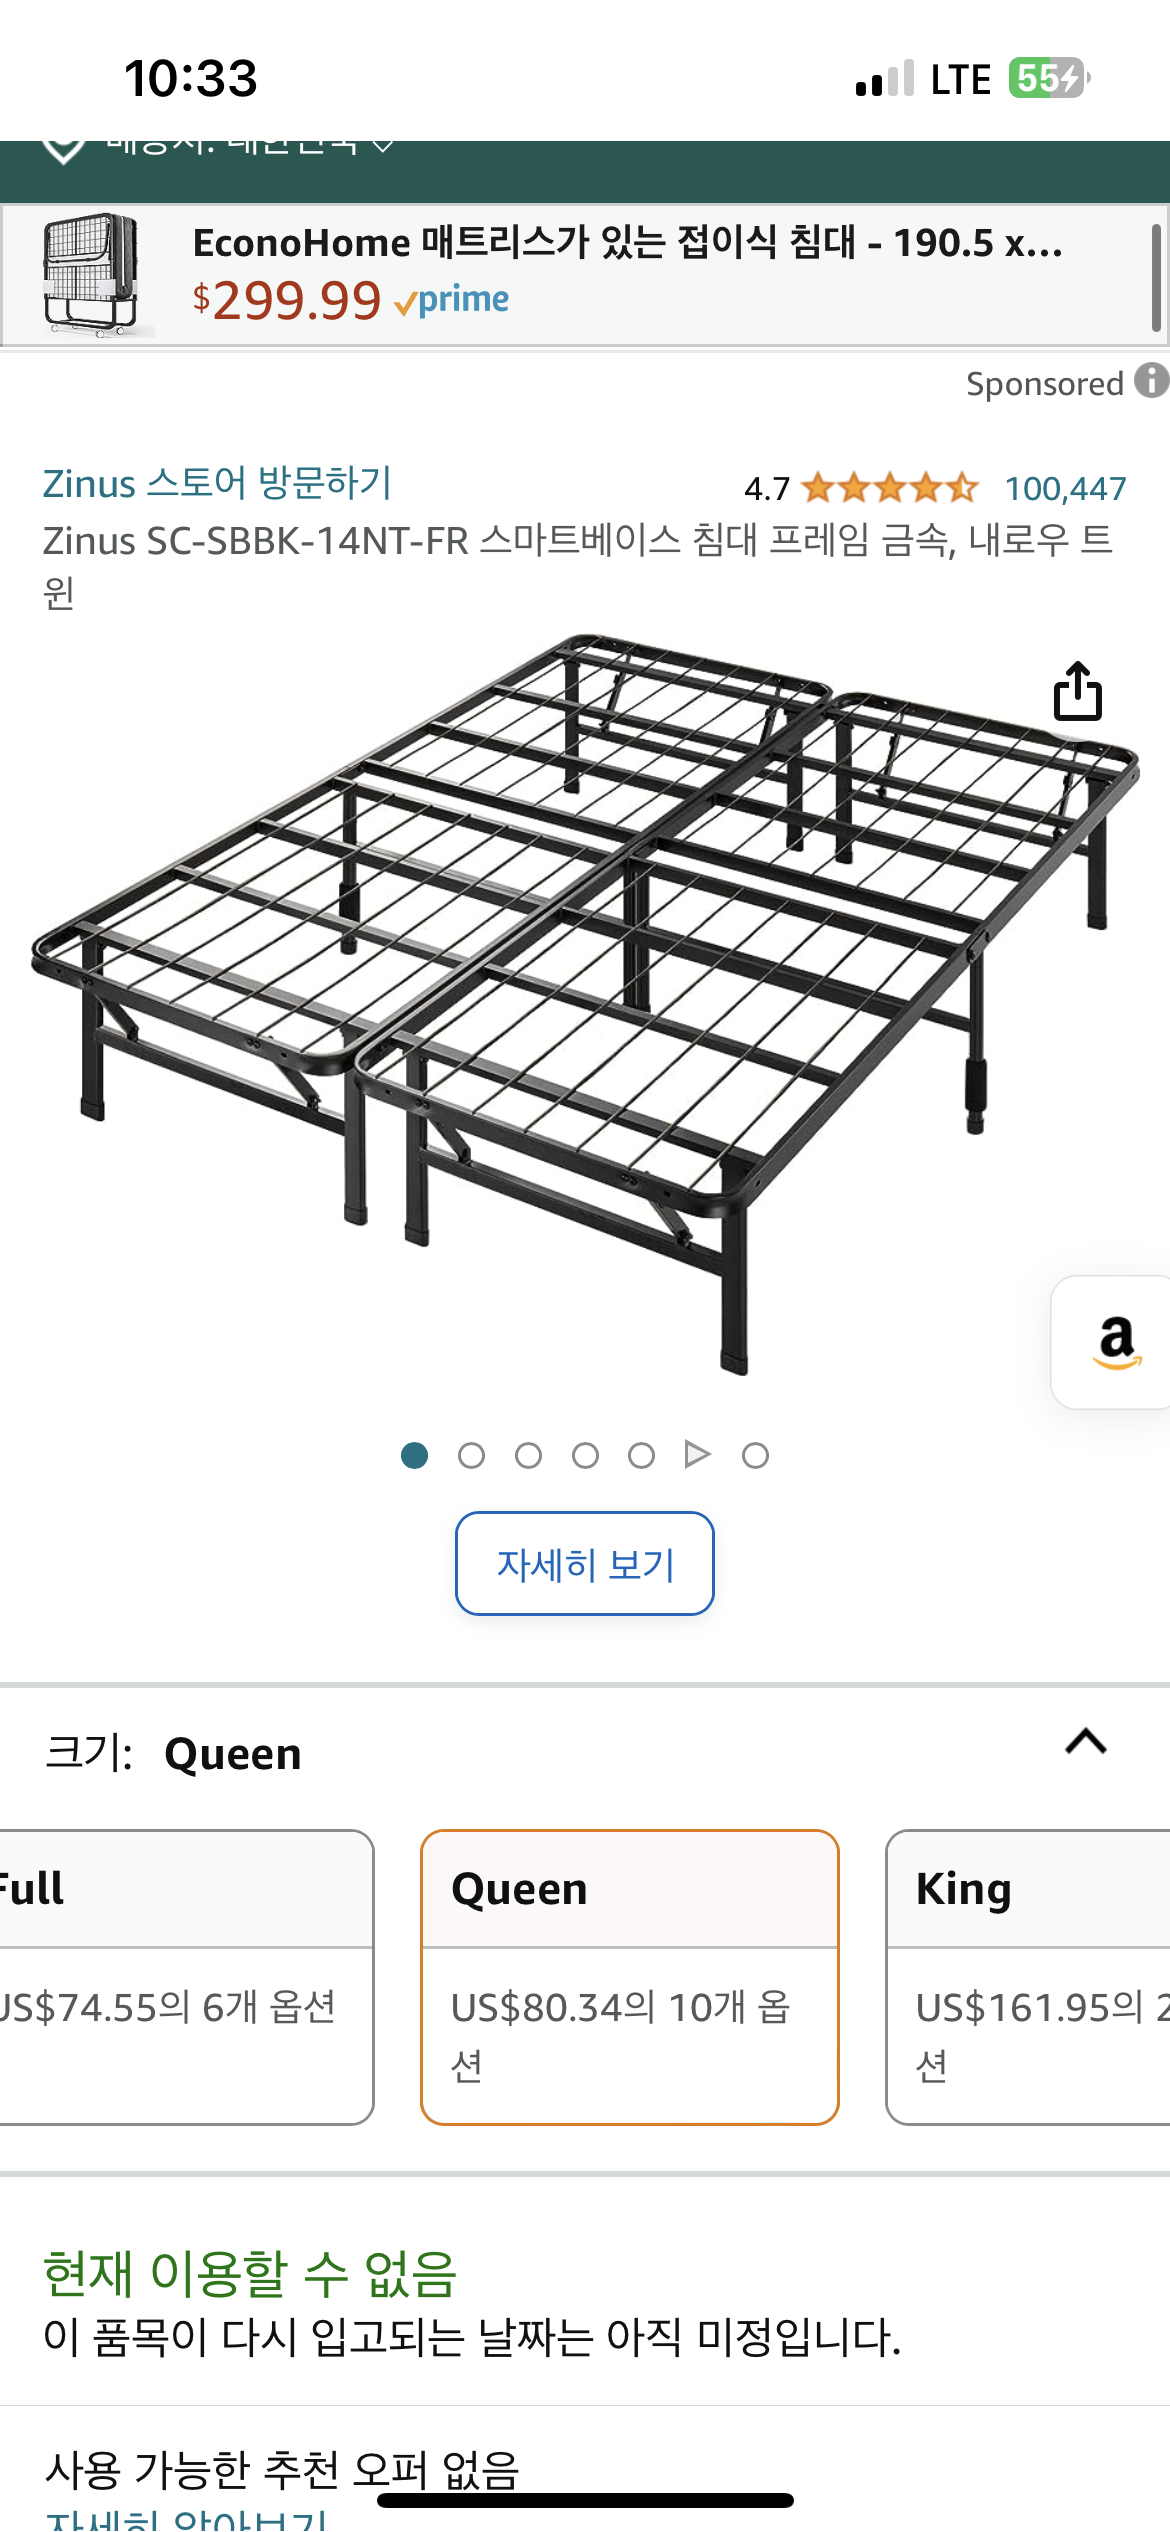Tap the EconoHome folding bed thumbnail

(90, 275)
